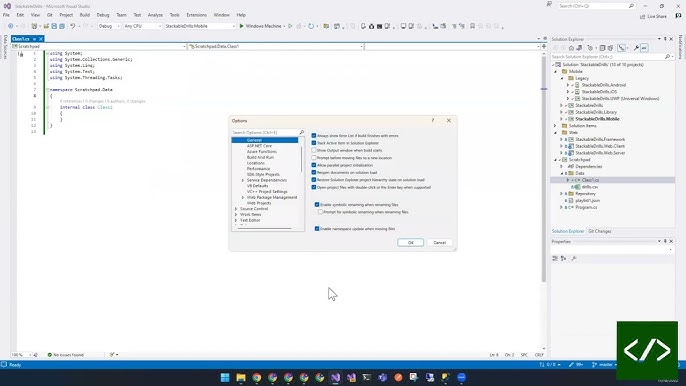Click the search magnifier in Options dialog
The image size is (686, 386).
coord(301,132)
